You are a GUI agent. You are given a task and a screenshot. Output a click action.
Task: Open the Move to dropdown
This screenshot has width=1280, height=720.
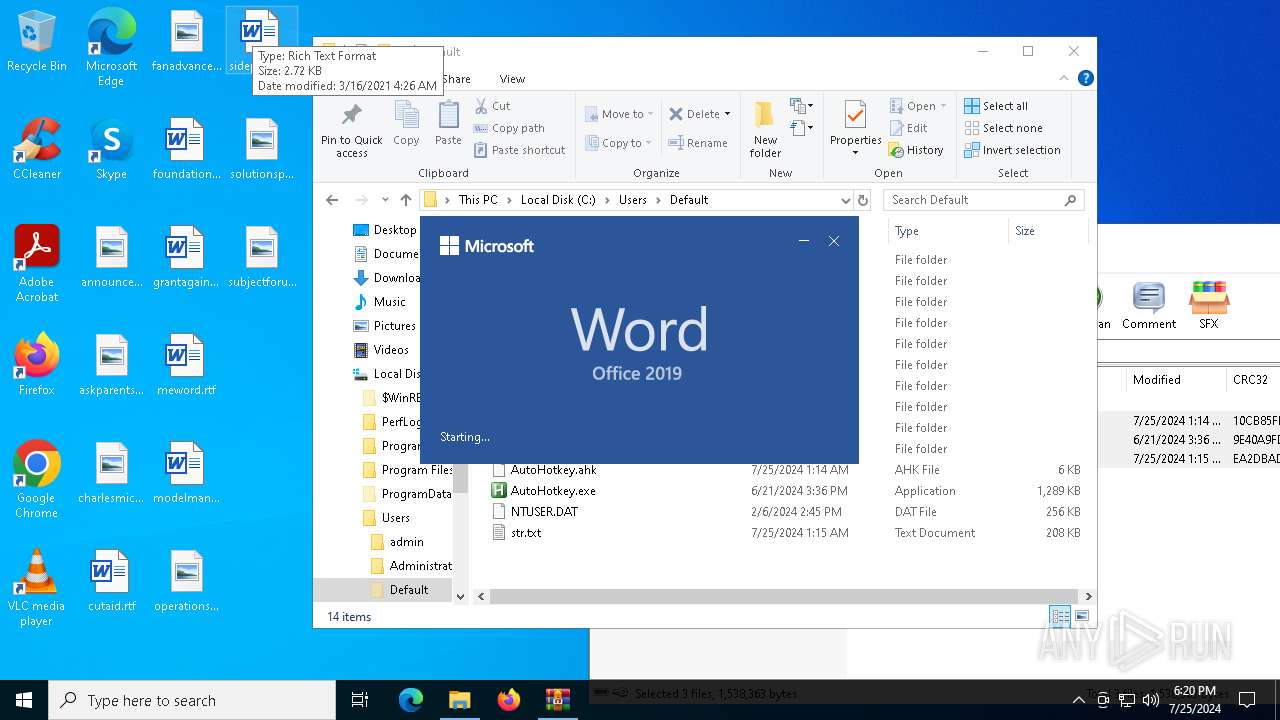point(619,114)
